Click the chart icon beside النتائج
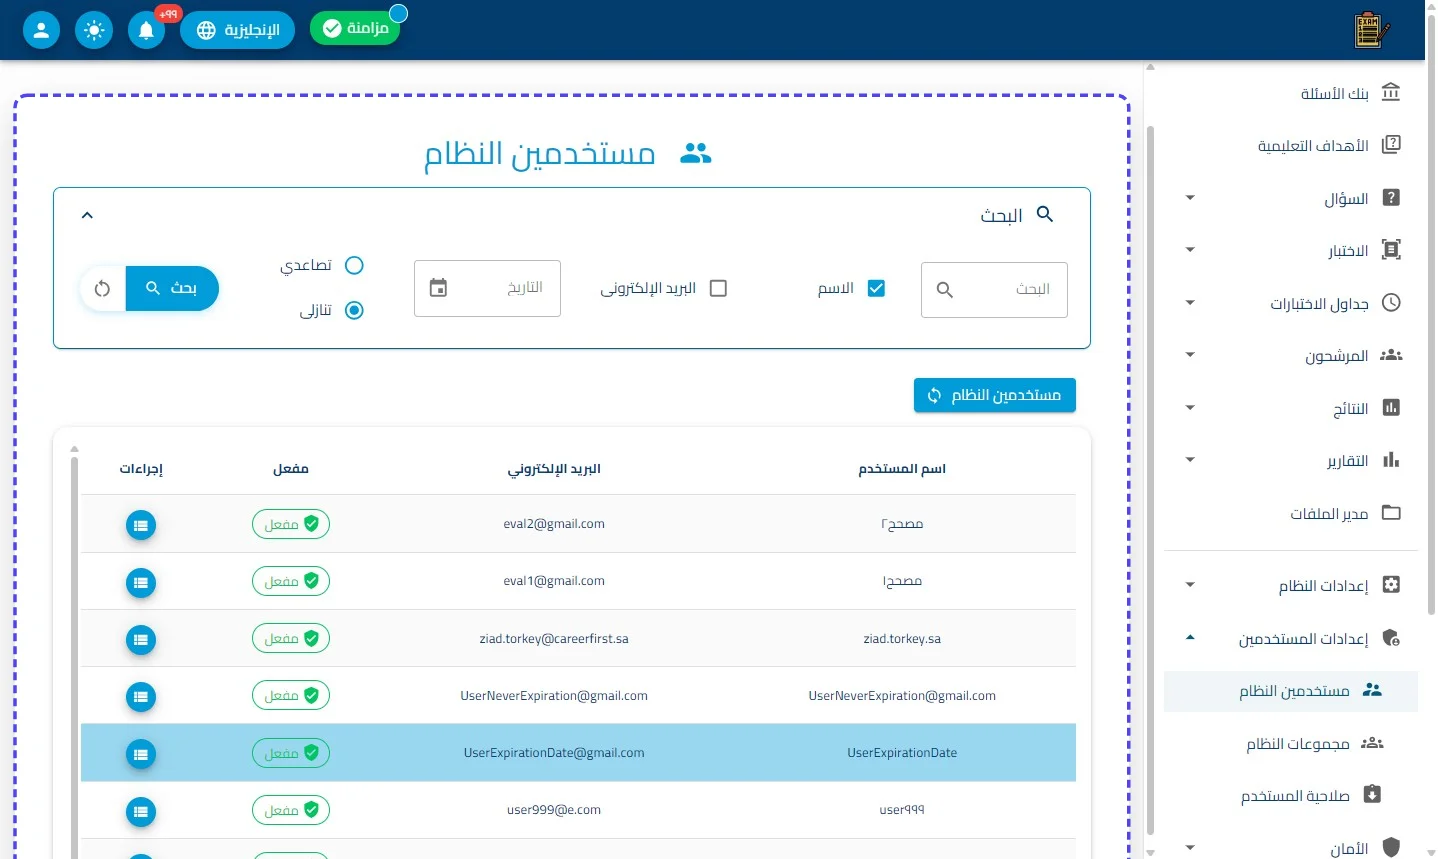 [1391, 407]
